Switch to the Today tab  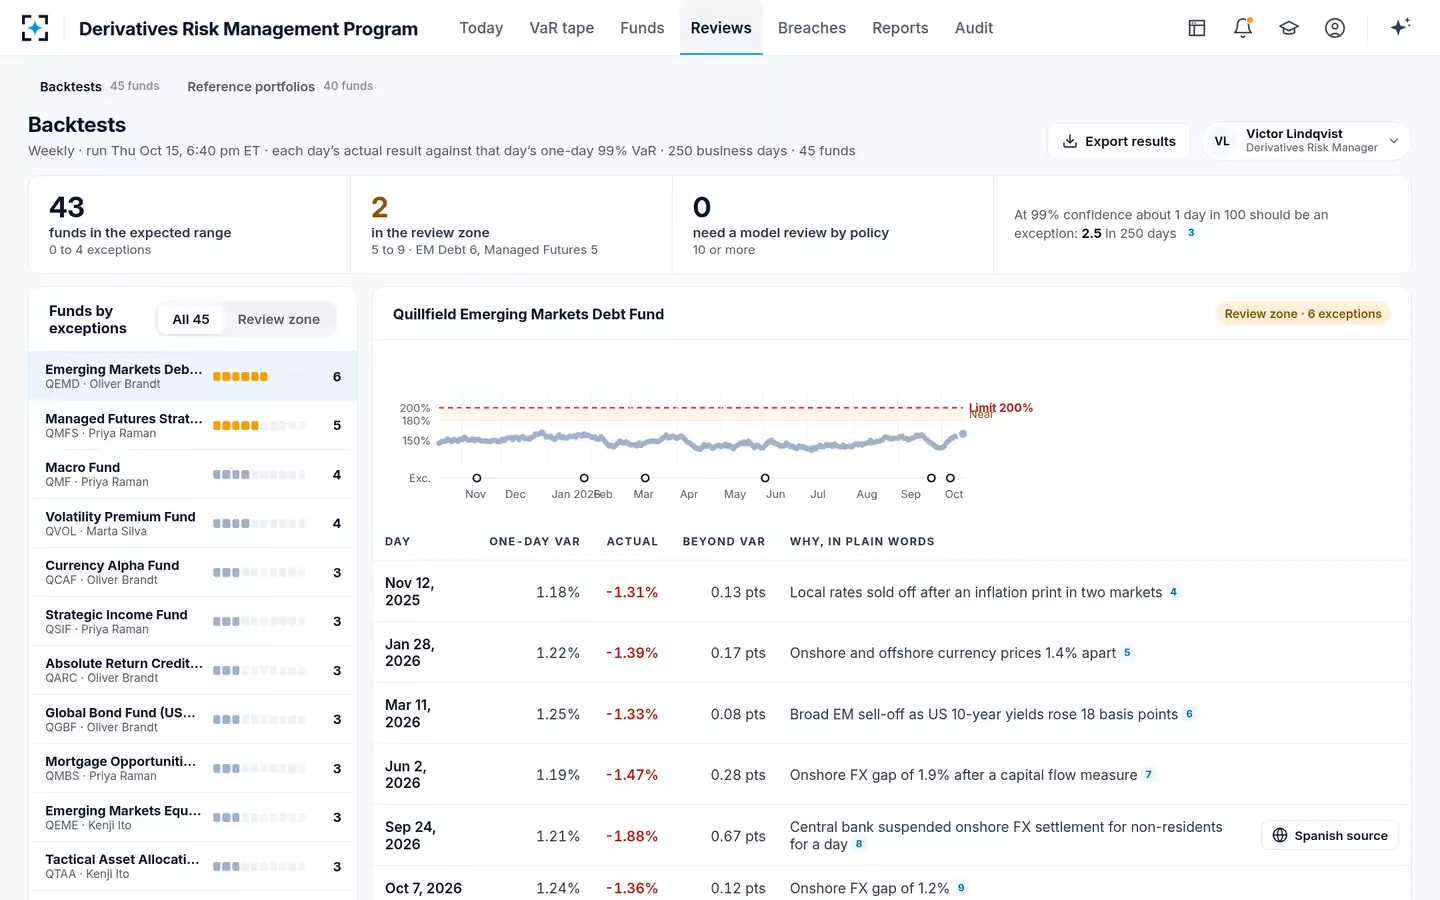point(481,28)
